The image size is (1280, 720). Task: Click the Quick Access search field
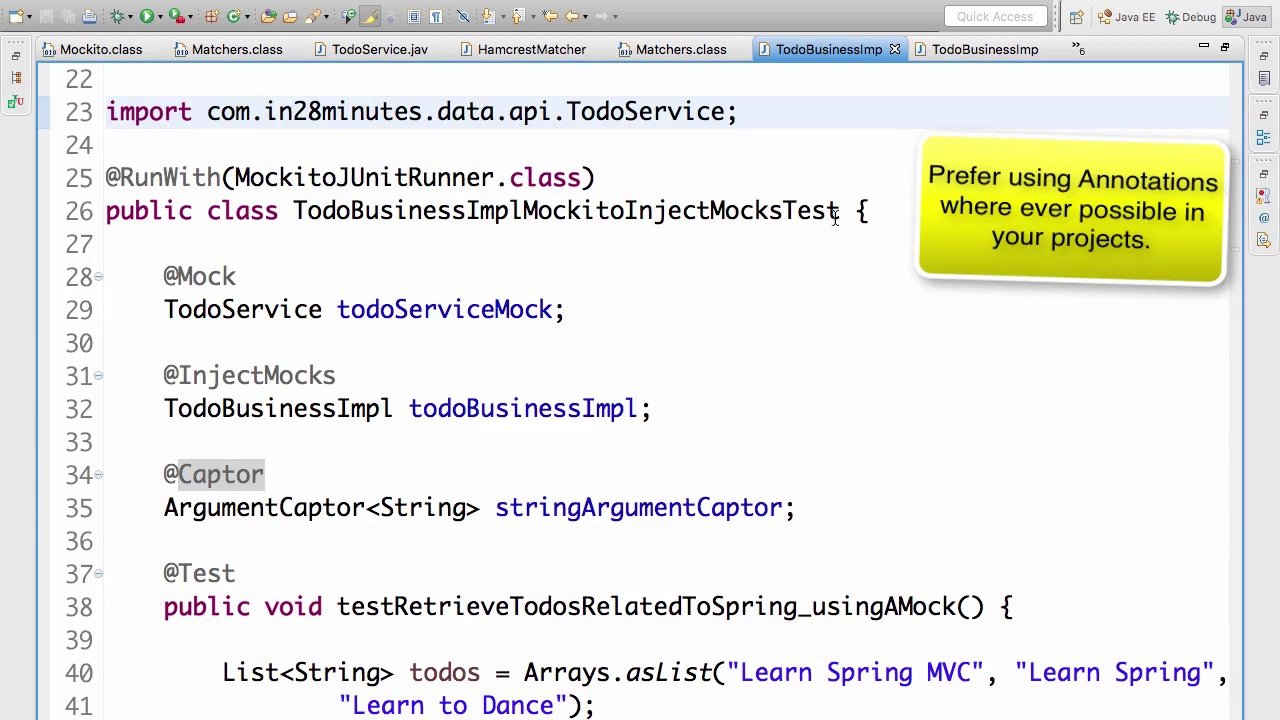click(x=995, y=16)
